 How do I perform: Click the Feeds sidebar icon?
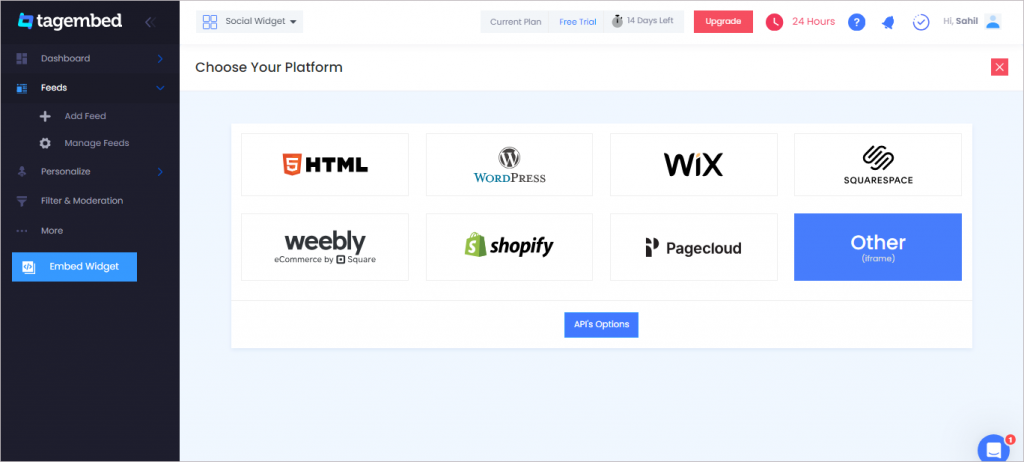(x=22, y=88)
